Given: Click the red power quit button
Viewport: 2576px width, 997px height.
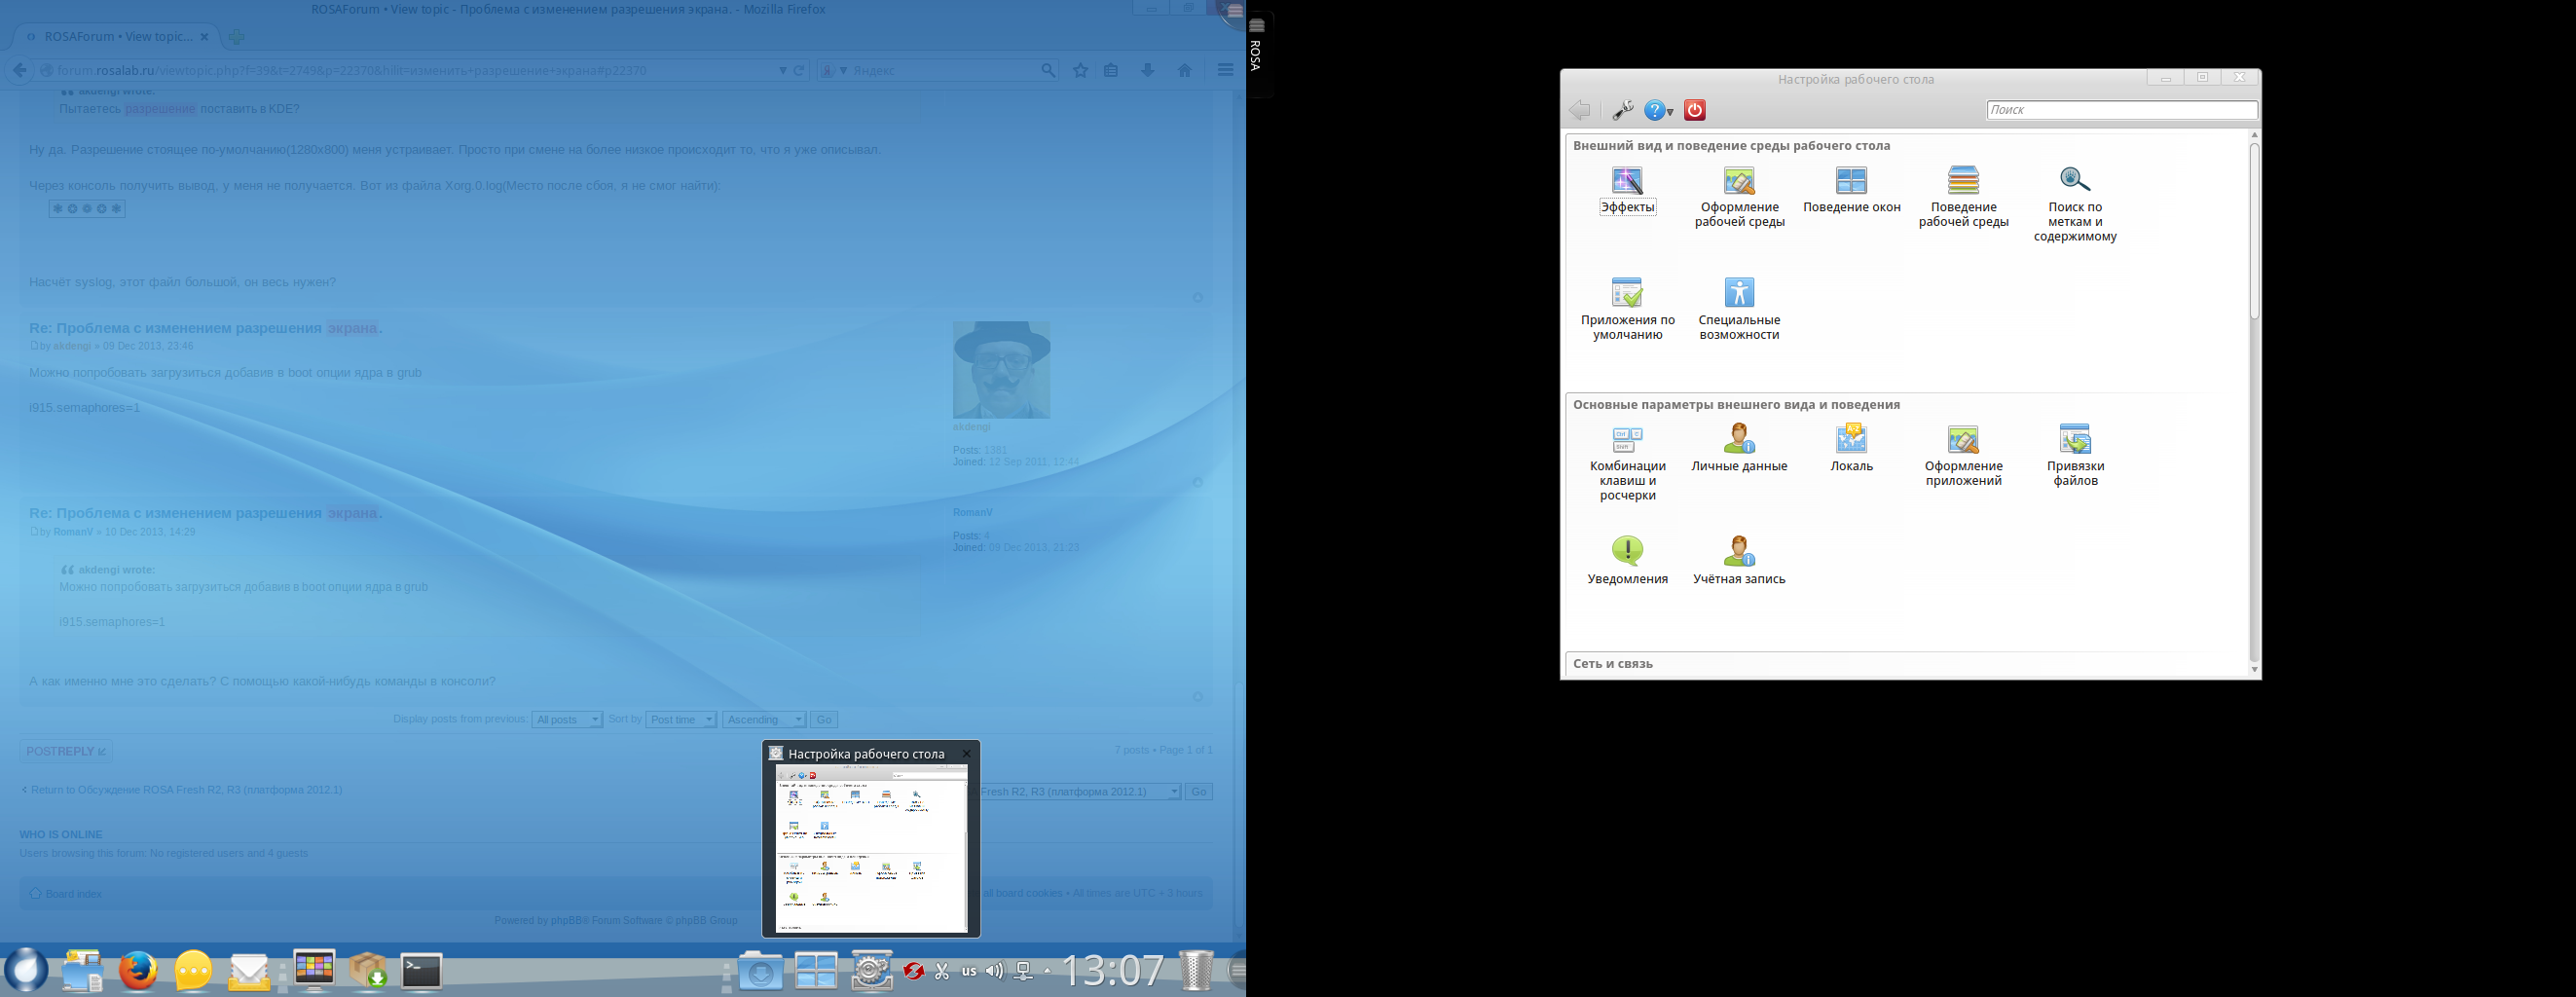Looking at the screenshot, I should tap(1694, 110).
